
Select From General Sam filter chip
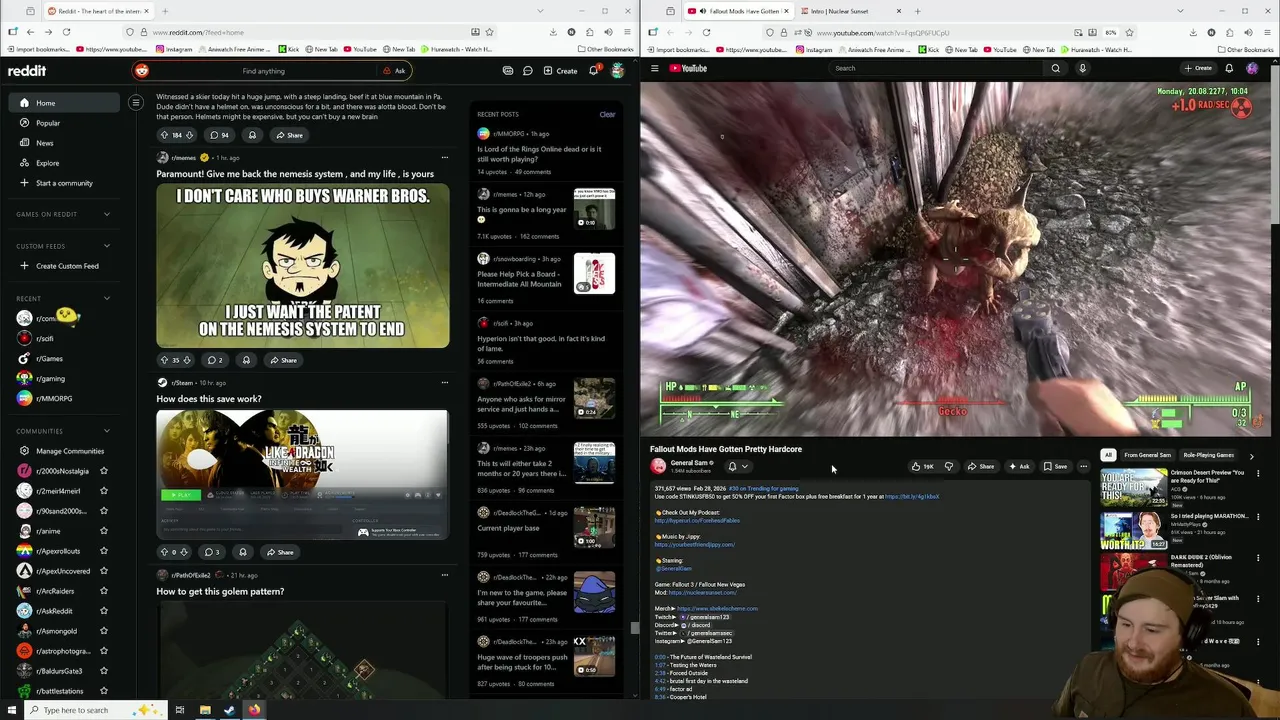point(1147,455)
